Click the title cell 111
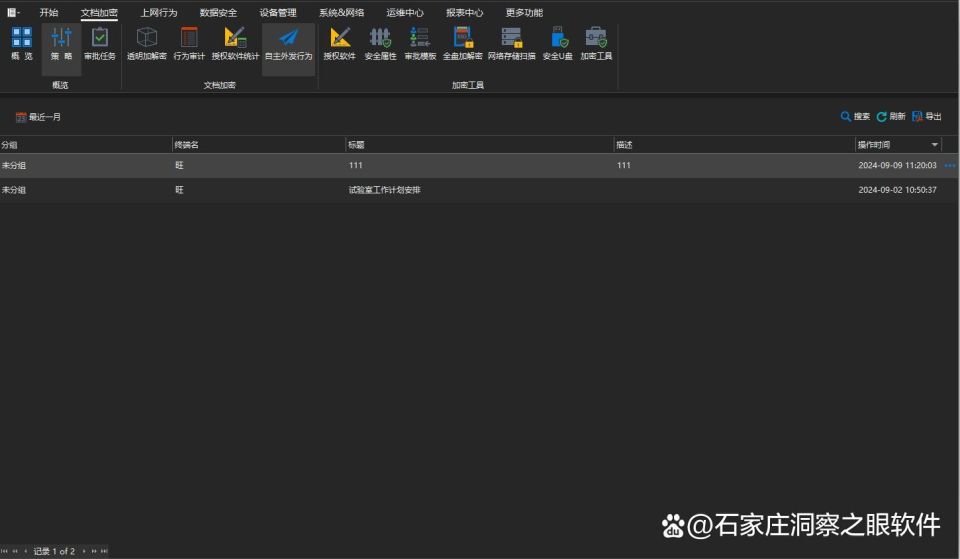The image size is (960, 559). [356, 165]
